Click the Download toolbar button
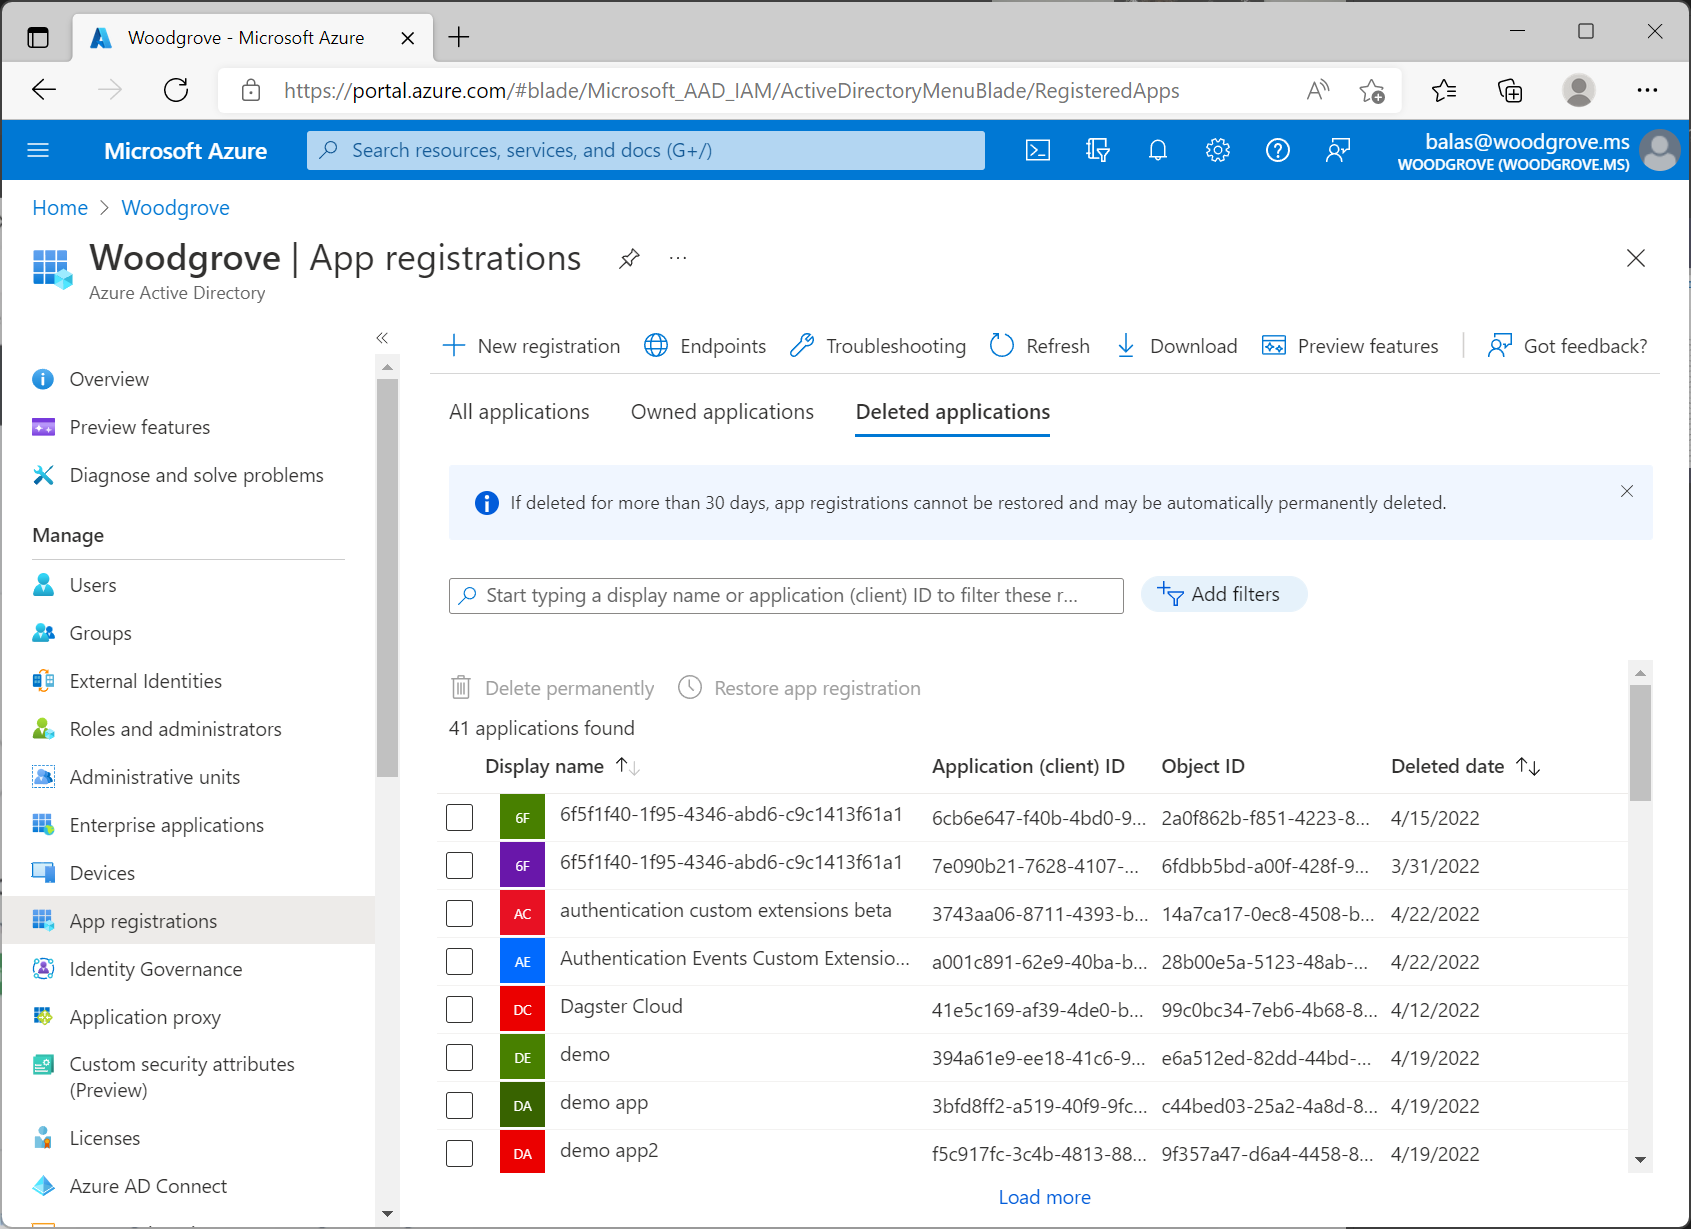 click(x=1177, y=346)
